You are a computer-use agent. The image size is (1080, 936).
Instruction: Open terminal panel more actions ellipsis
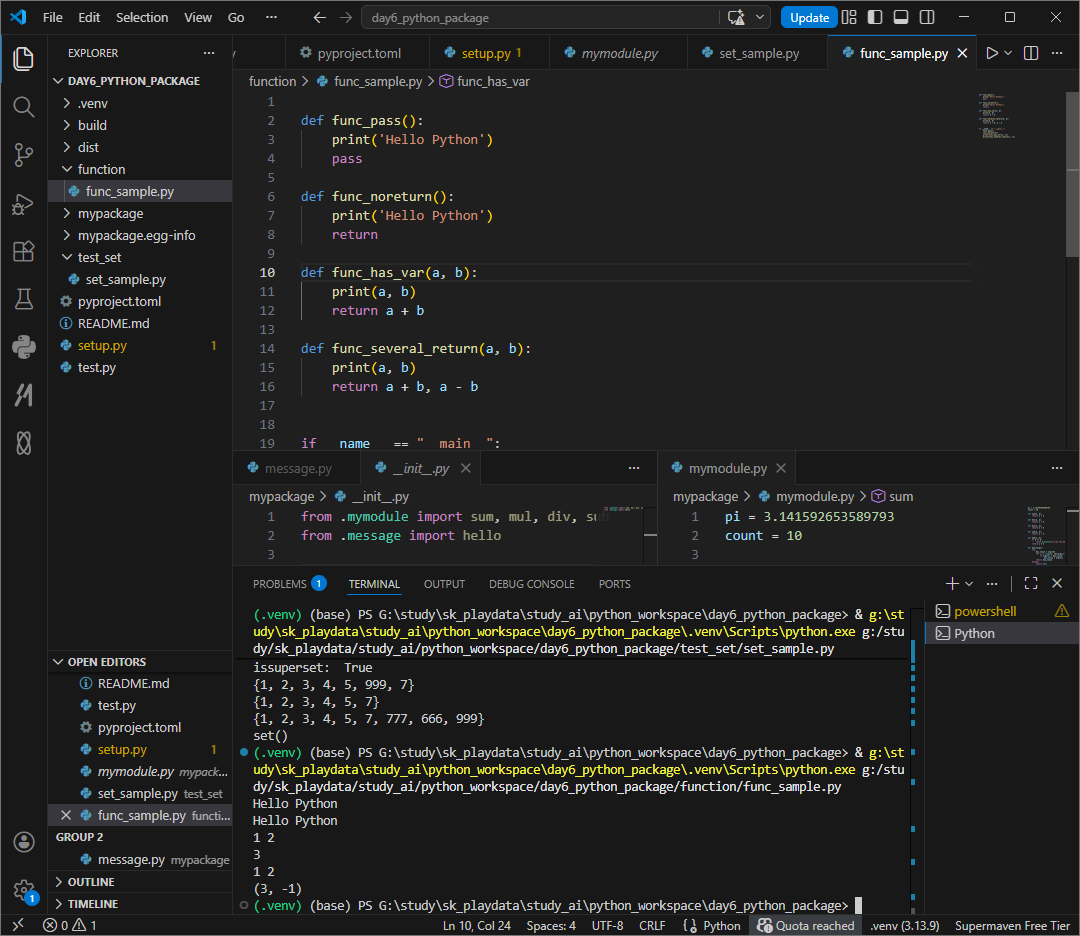pos(992,583)
